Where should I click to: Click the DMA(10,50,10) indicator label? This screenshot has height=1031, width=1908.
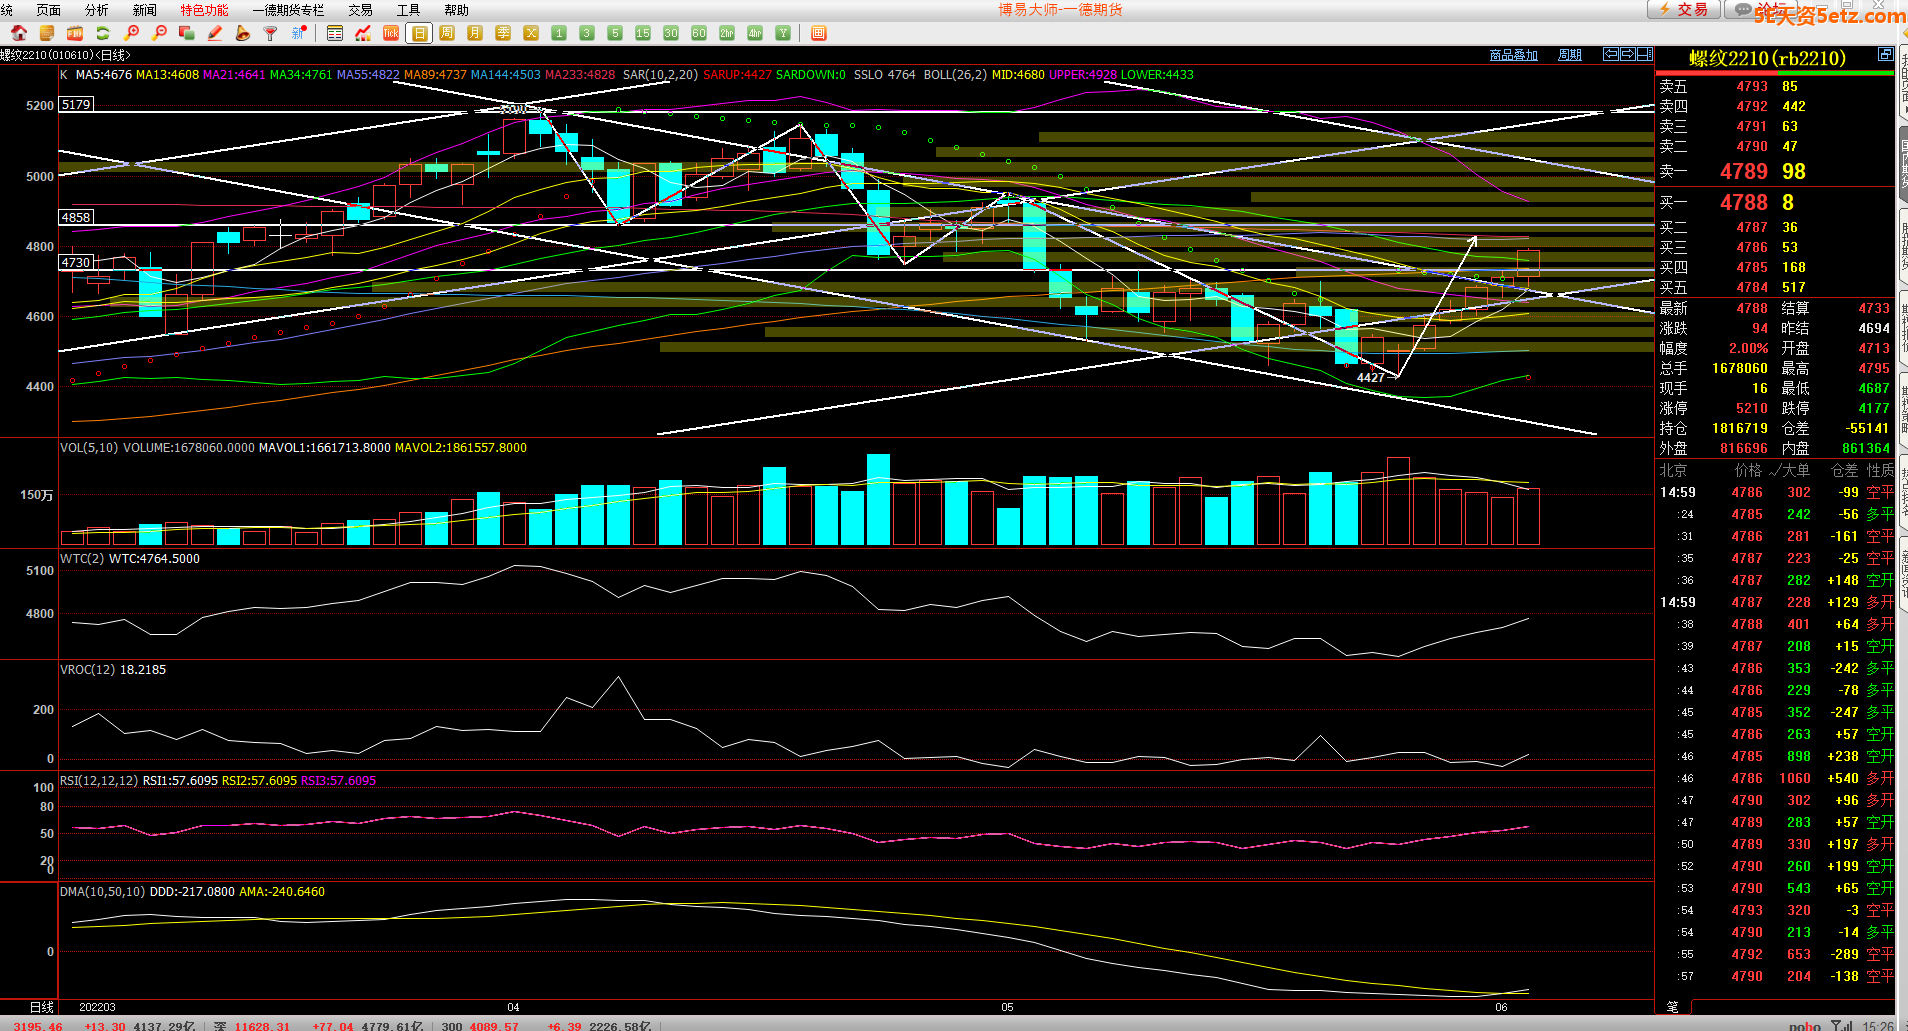102,892
